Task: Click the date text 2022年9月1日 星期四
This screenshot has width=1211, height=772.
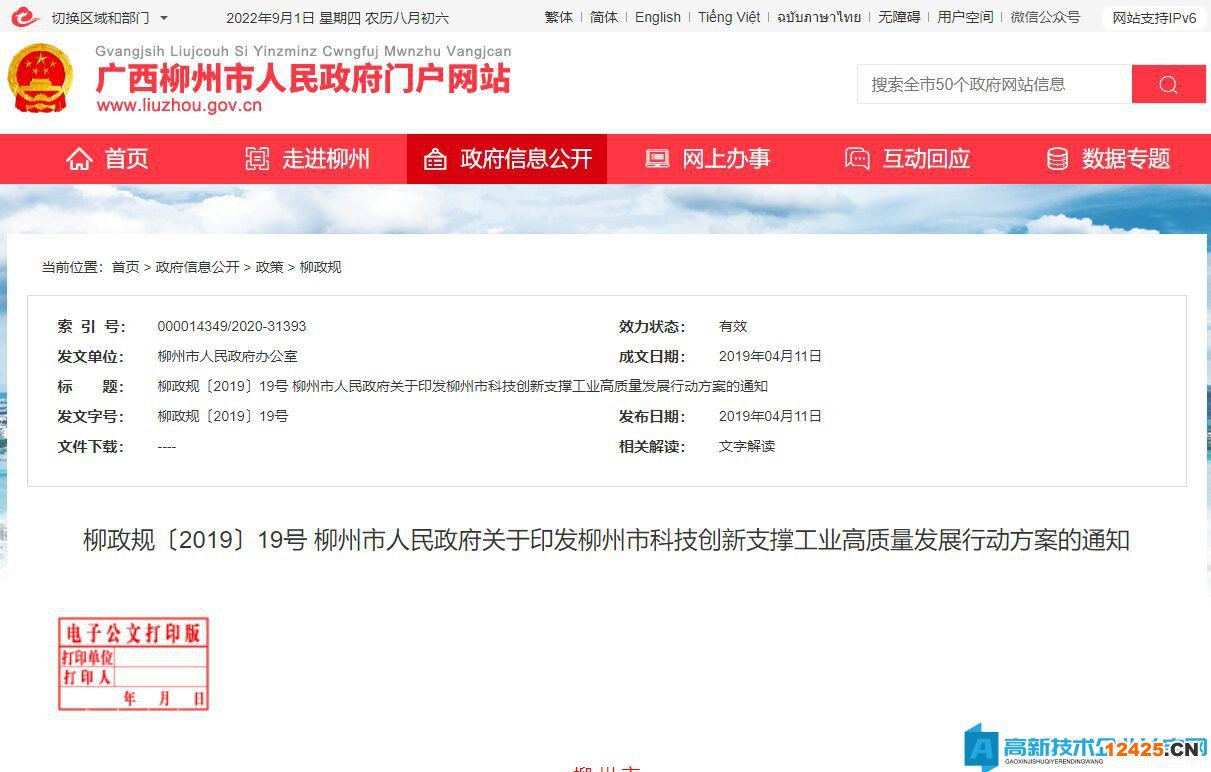Action: (x=293, y=18)
